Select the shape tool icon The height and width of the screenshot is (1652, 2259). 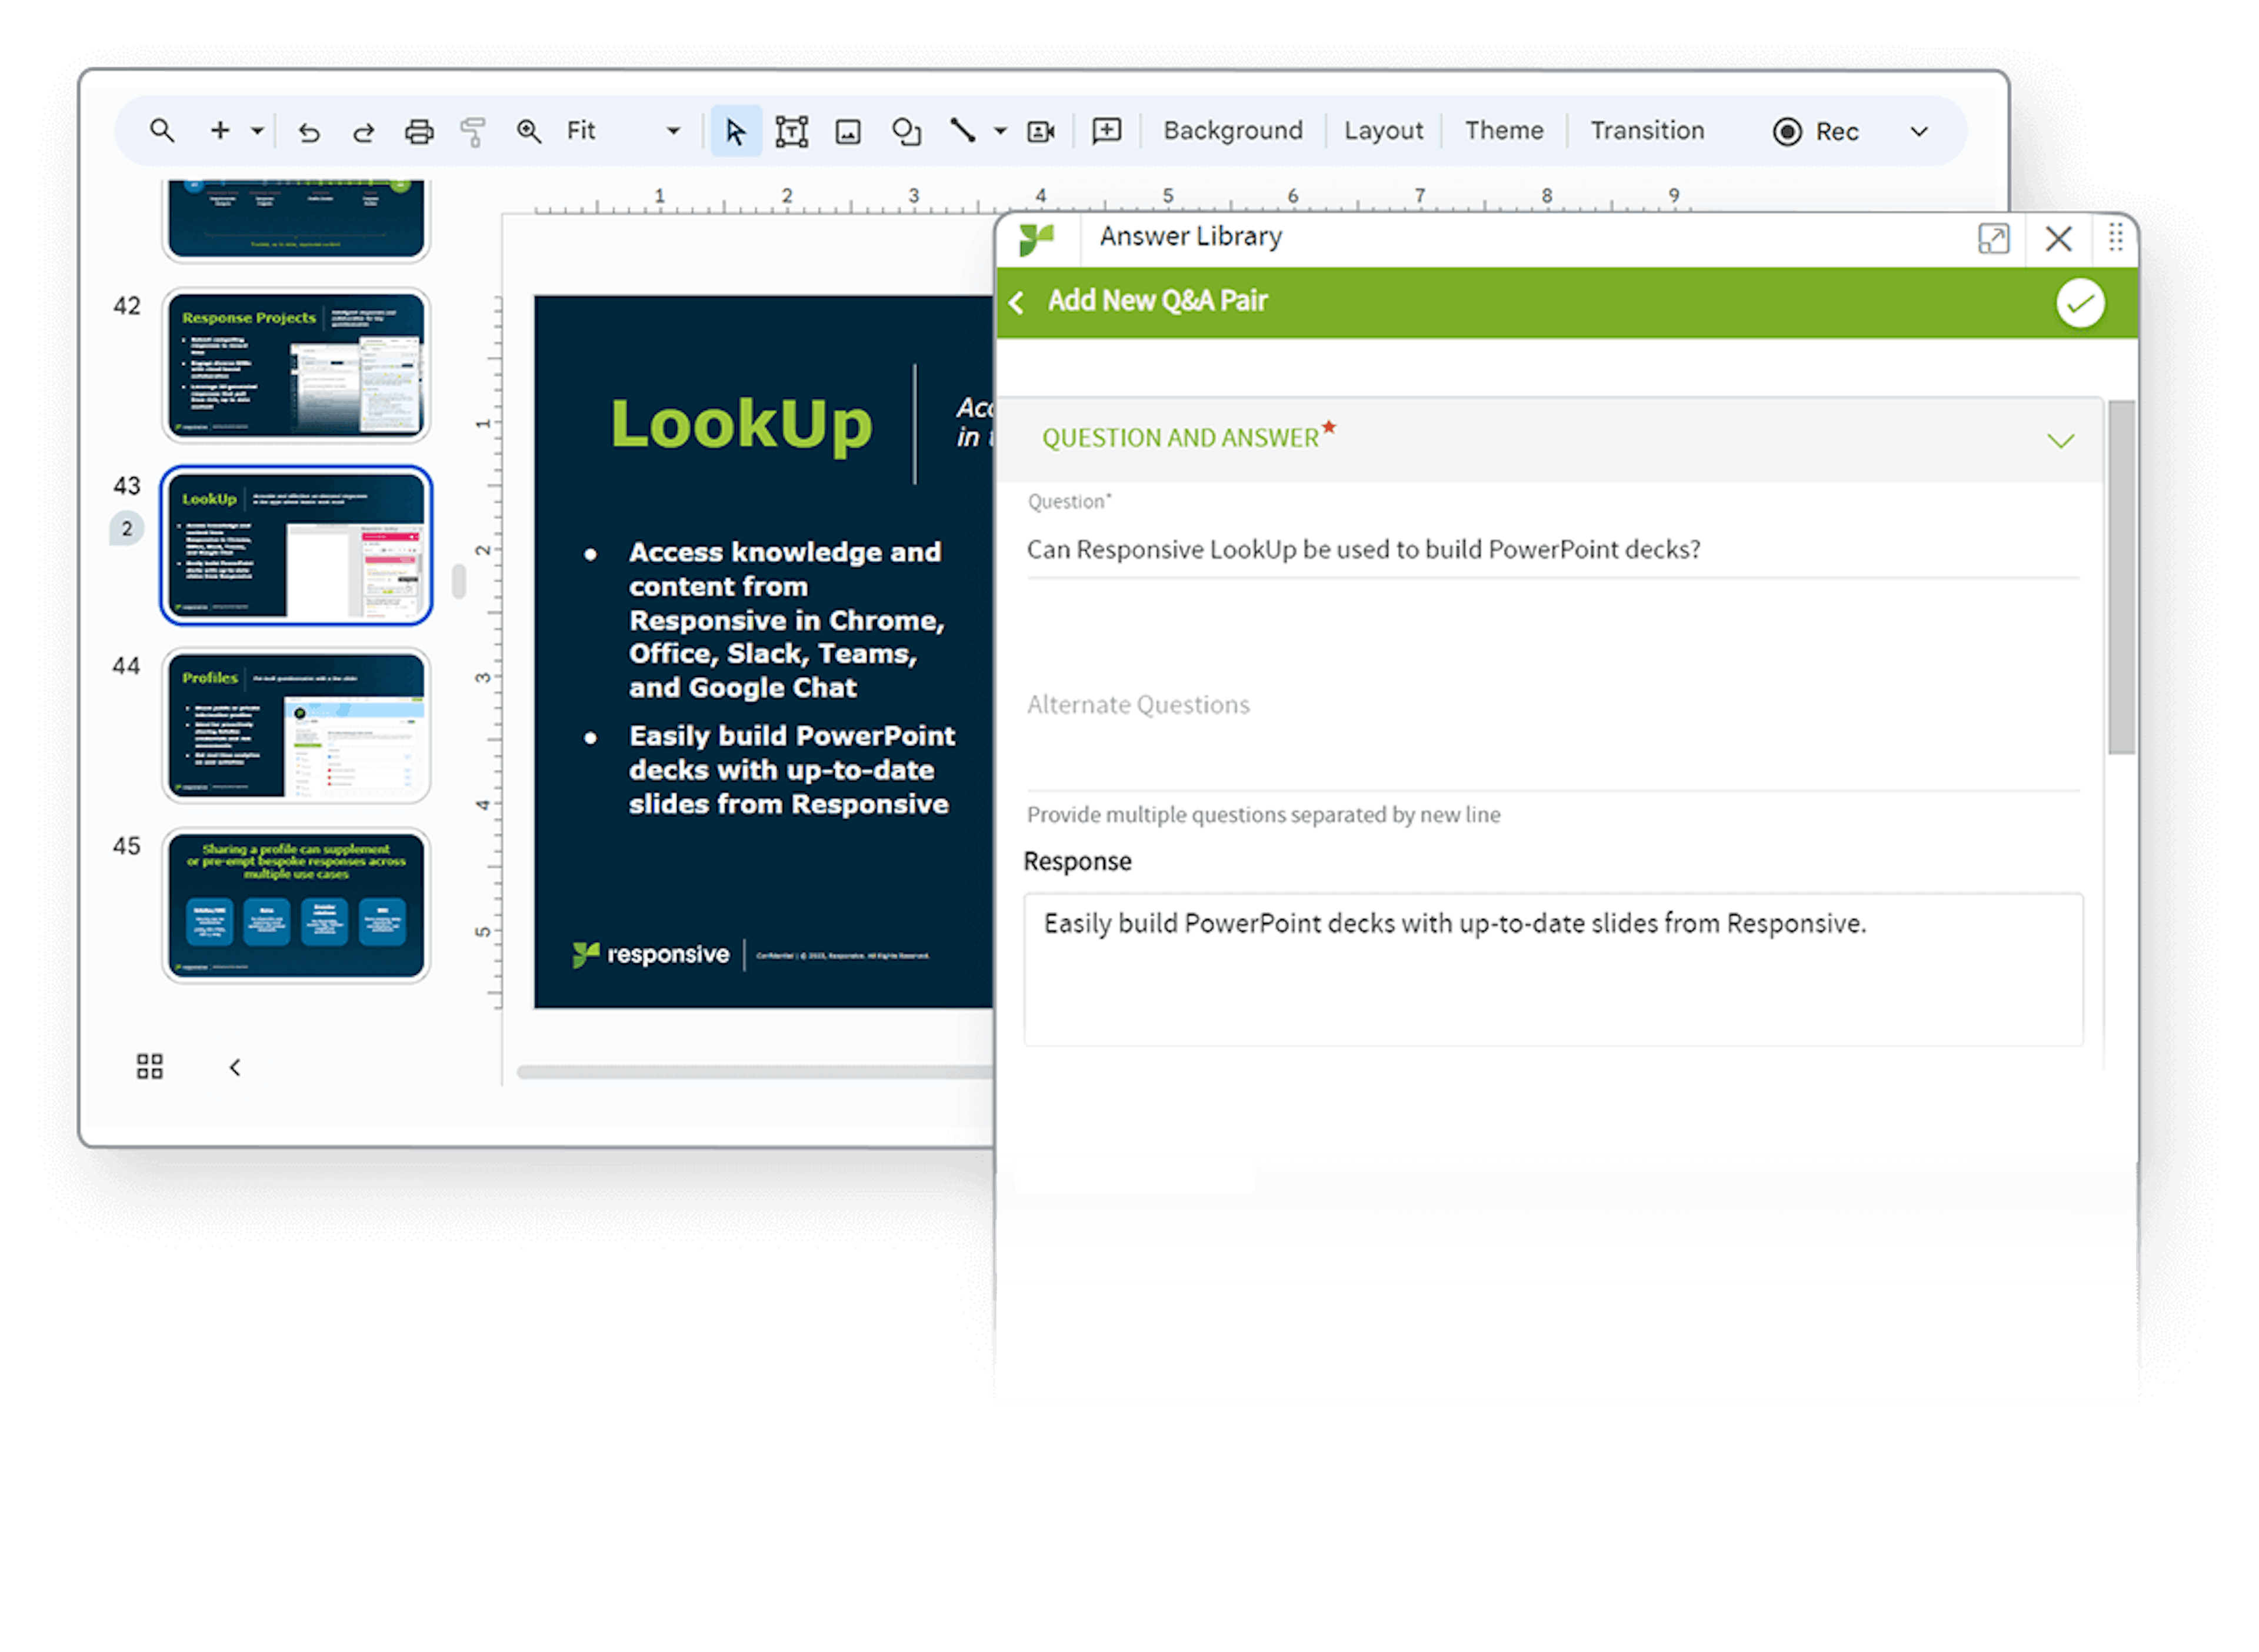tap(906, 132)
